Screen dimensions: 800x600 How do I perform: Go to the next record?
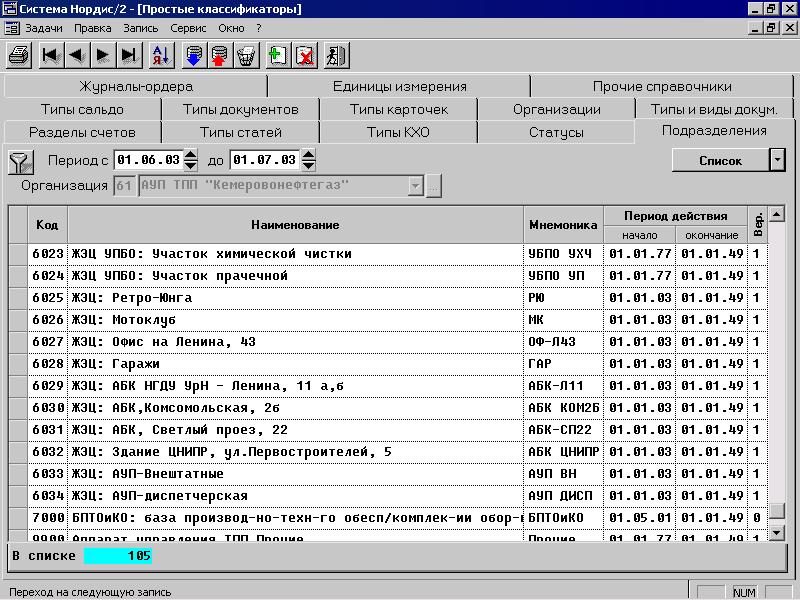coord(103,55)
